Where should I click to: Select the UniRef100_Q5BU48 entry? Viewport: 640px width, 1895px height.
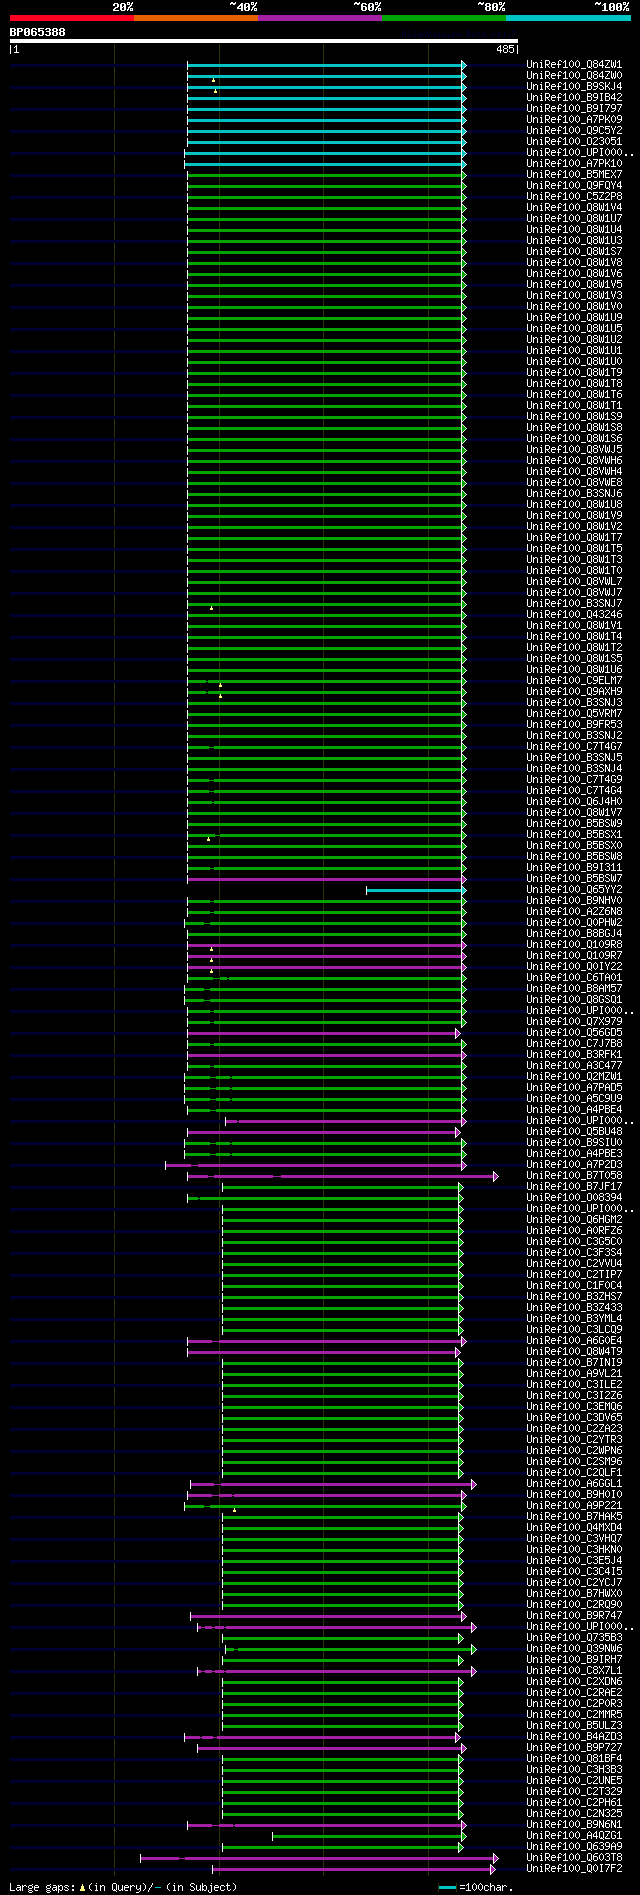574,1132
